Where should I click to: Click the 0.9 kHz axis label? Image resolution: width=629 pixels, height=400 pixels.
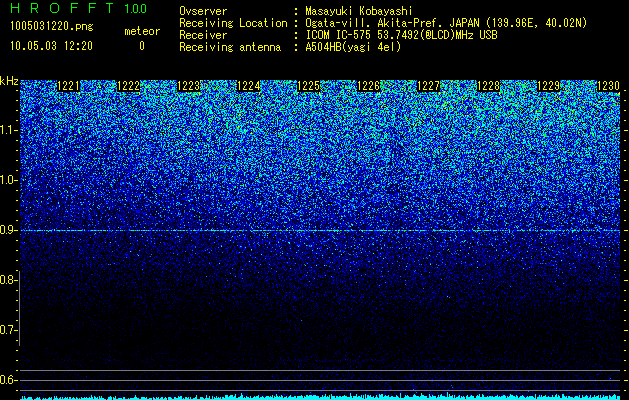(x=7, y=230)
